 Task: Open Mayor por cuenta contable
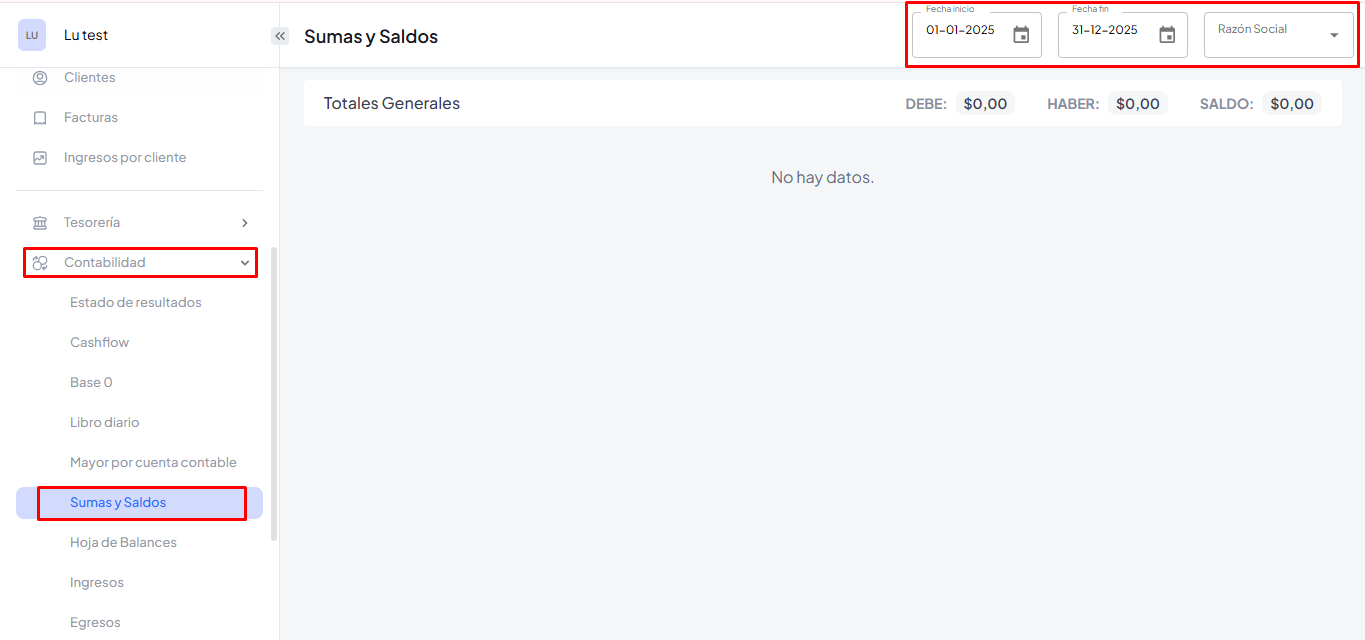153,463
